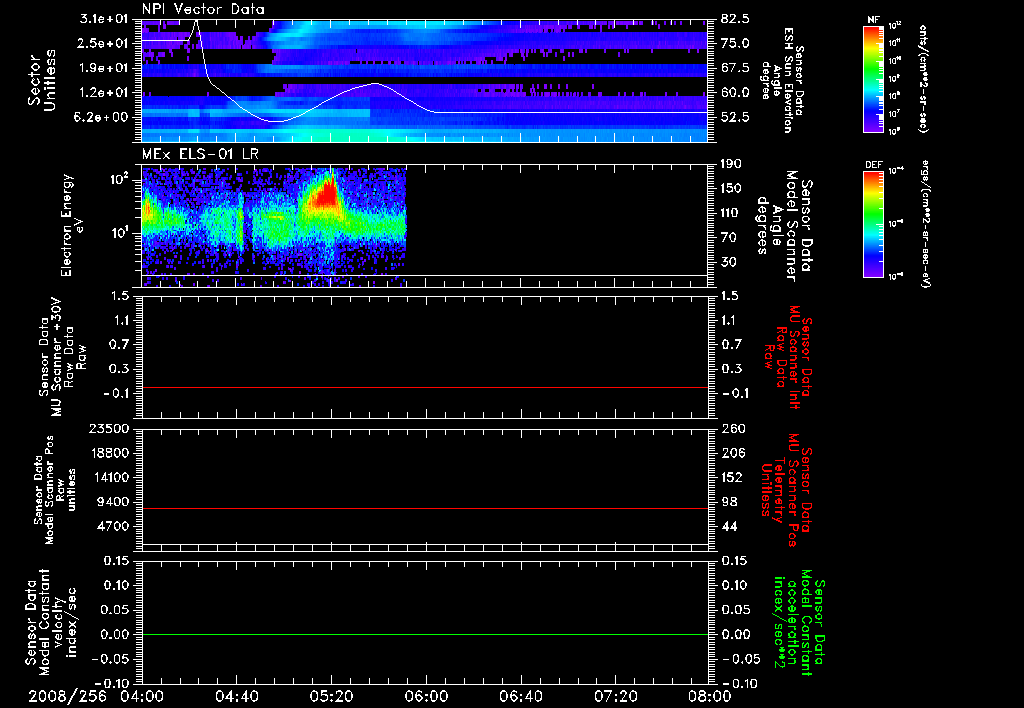The image size is (1024, 708).
Task: Click the 1.9e+01 sector tick label
Action: [x=104, y=68]
